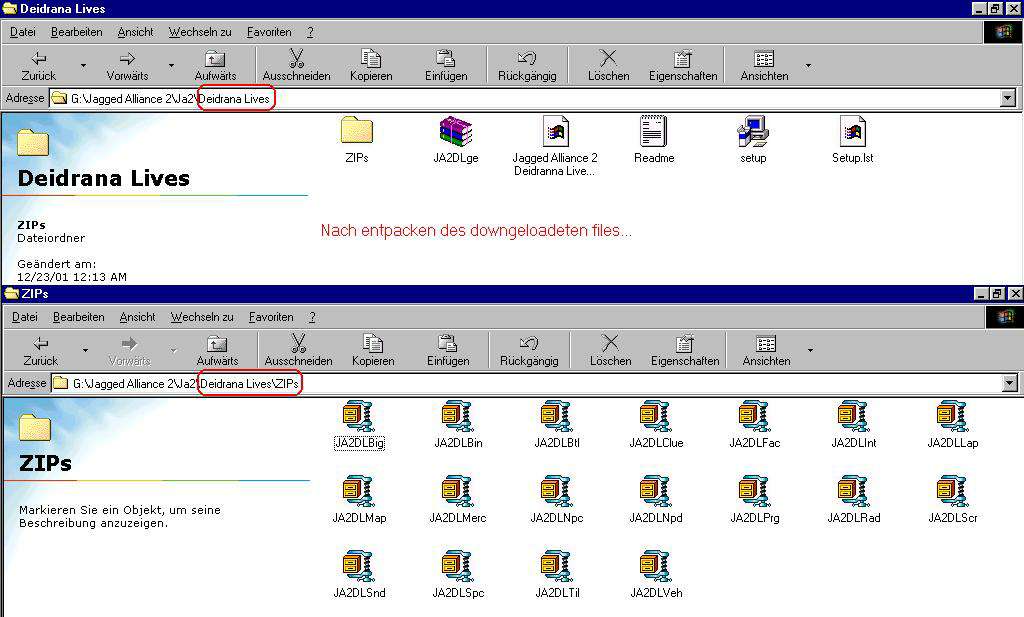1024x617 pixels.
Task: Expand Zurück history dropdown in ZIPs window
Action: (85, 351)
